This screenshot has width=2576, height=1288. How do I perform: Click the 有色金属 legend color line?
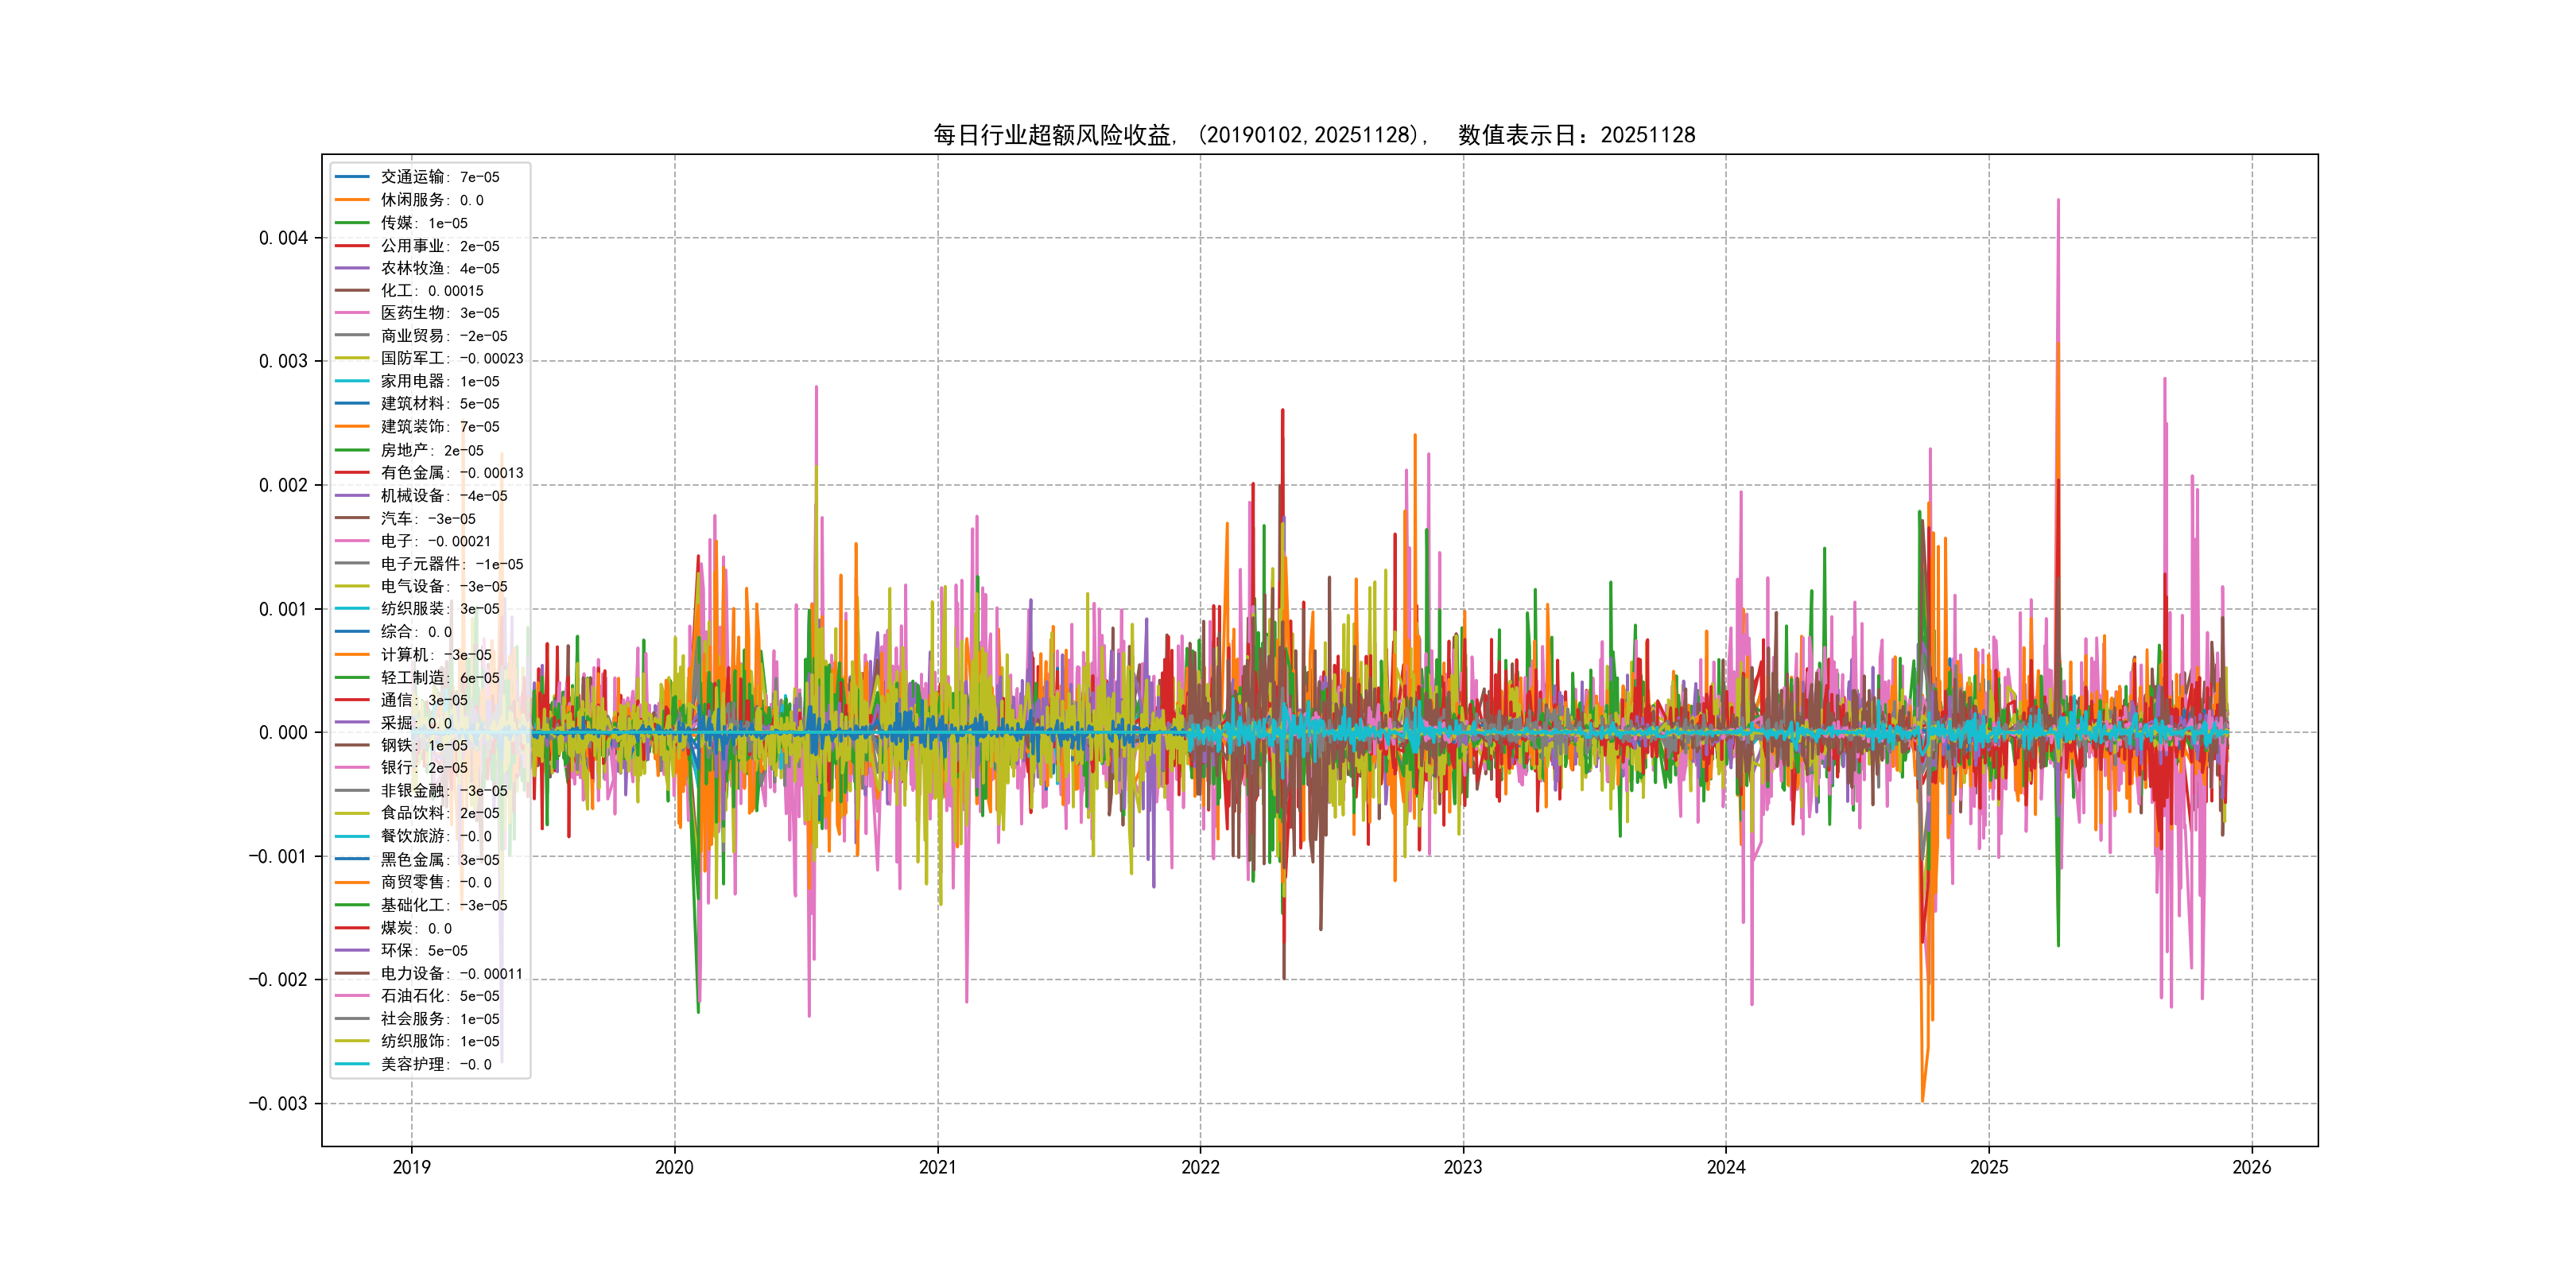click(352, 472)
